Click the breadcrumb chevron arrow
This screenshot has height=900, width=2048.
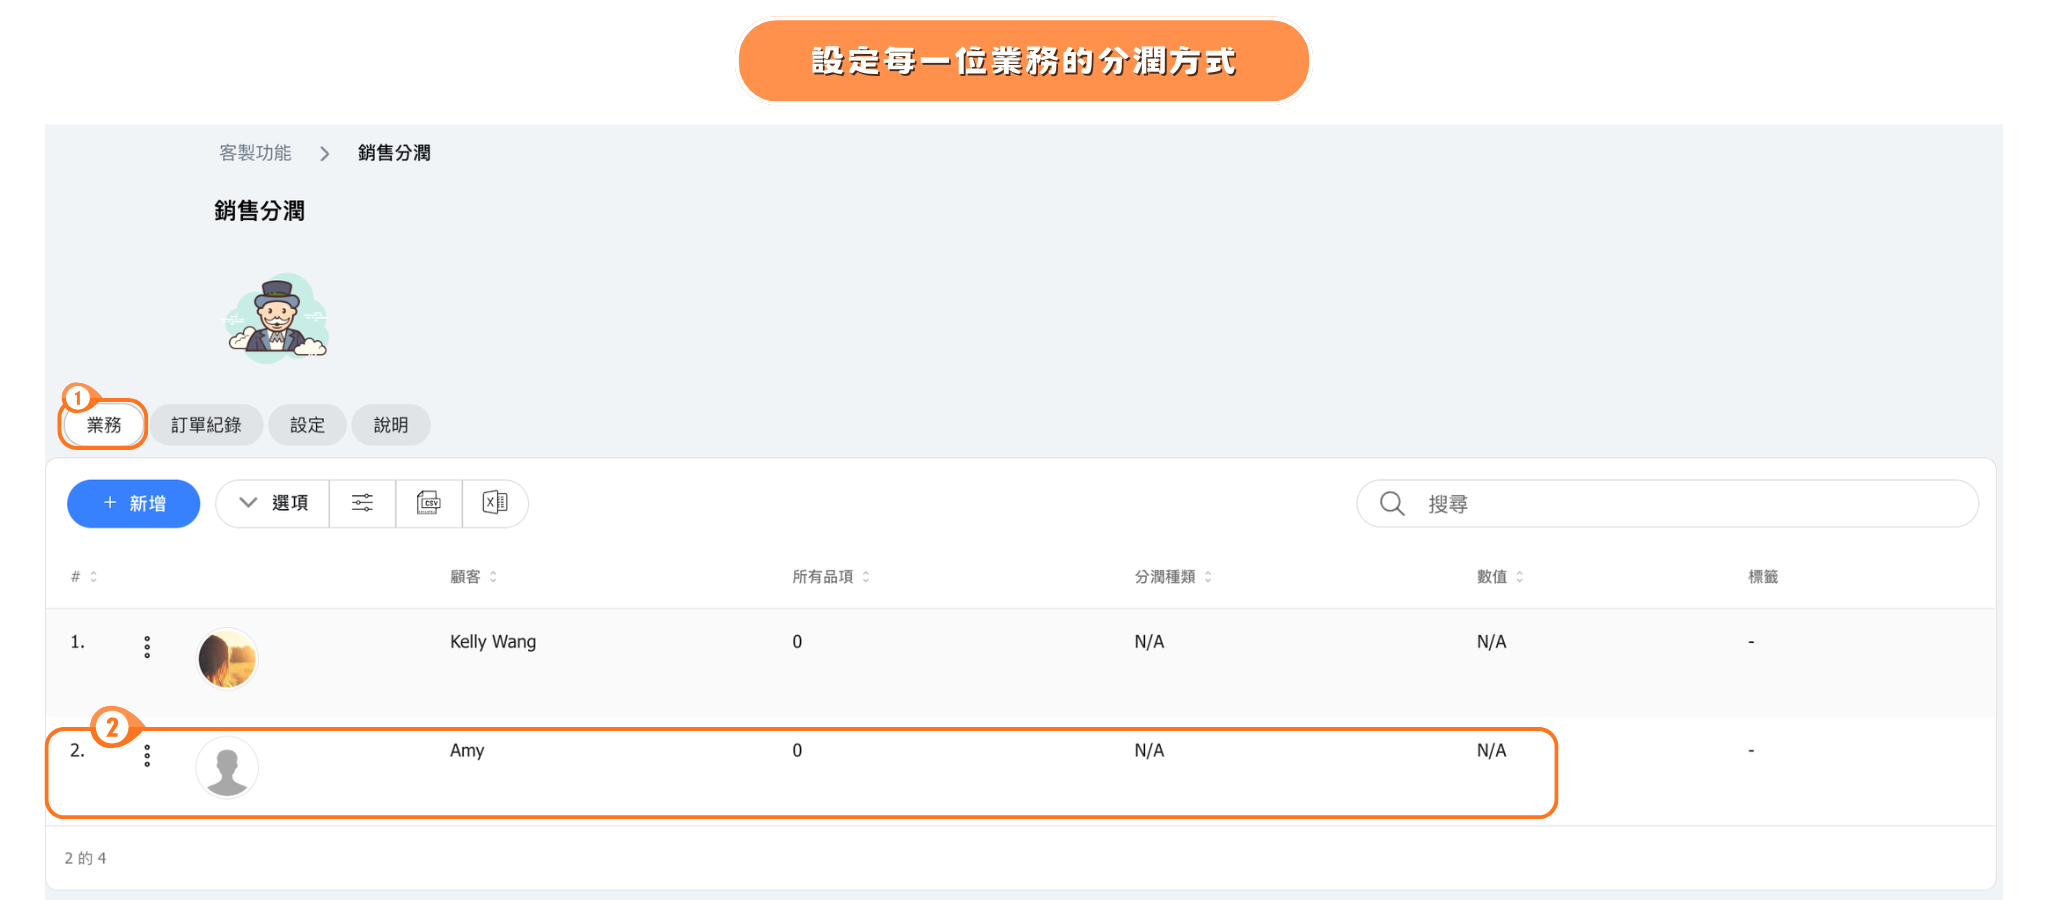coord(325,154)
